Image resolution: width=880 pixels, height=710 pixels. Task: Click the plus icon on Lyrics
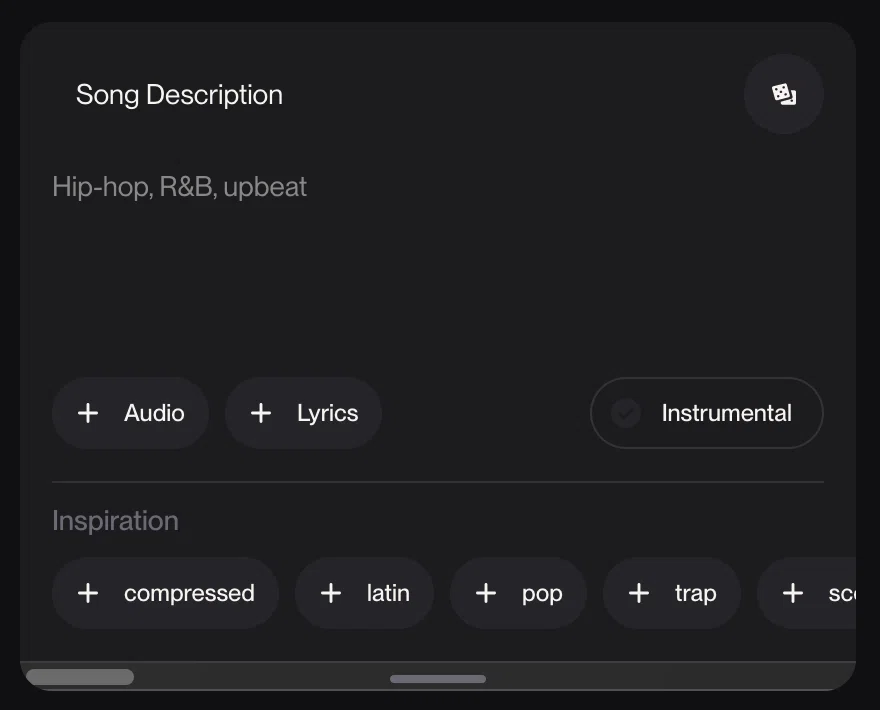[261, 413]
